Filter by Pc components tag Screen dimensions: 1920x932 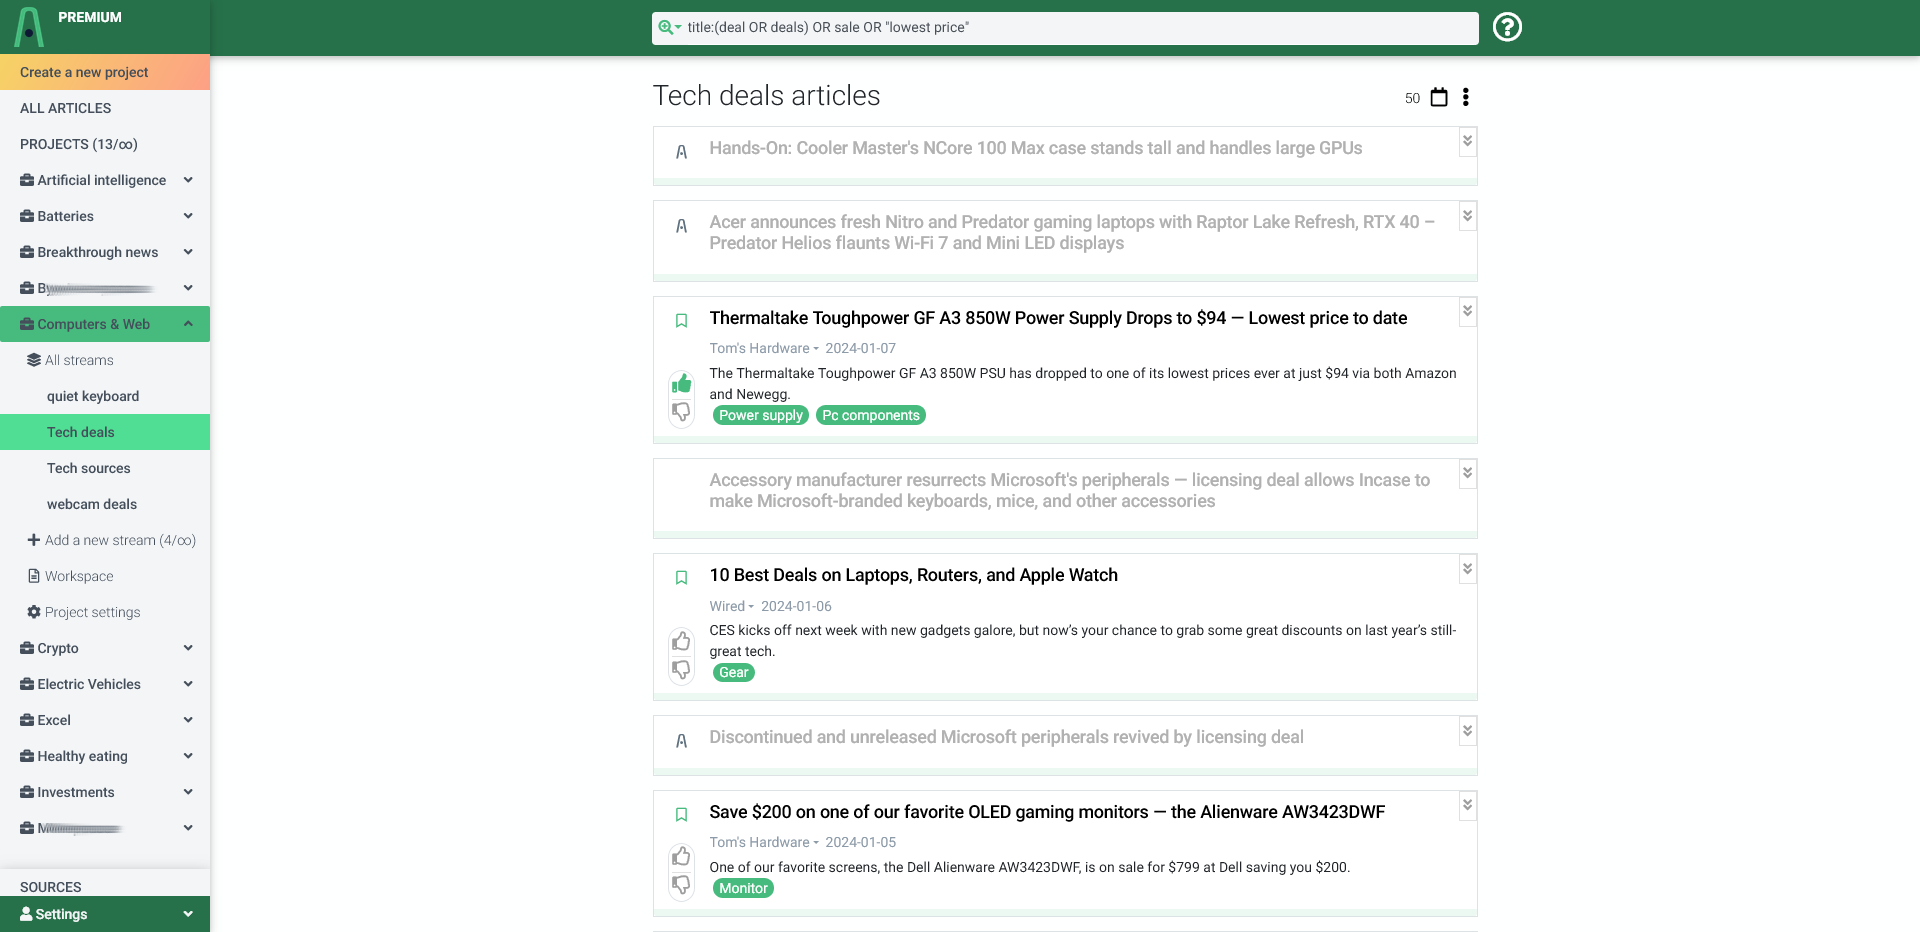(871, 415)
